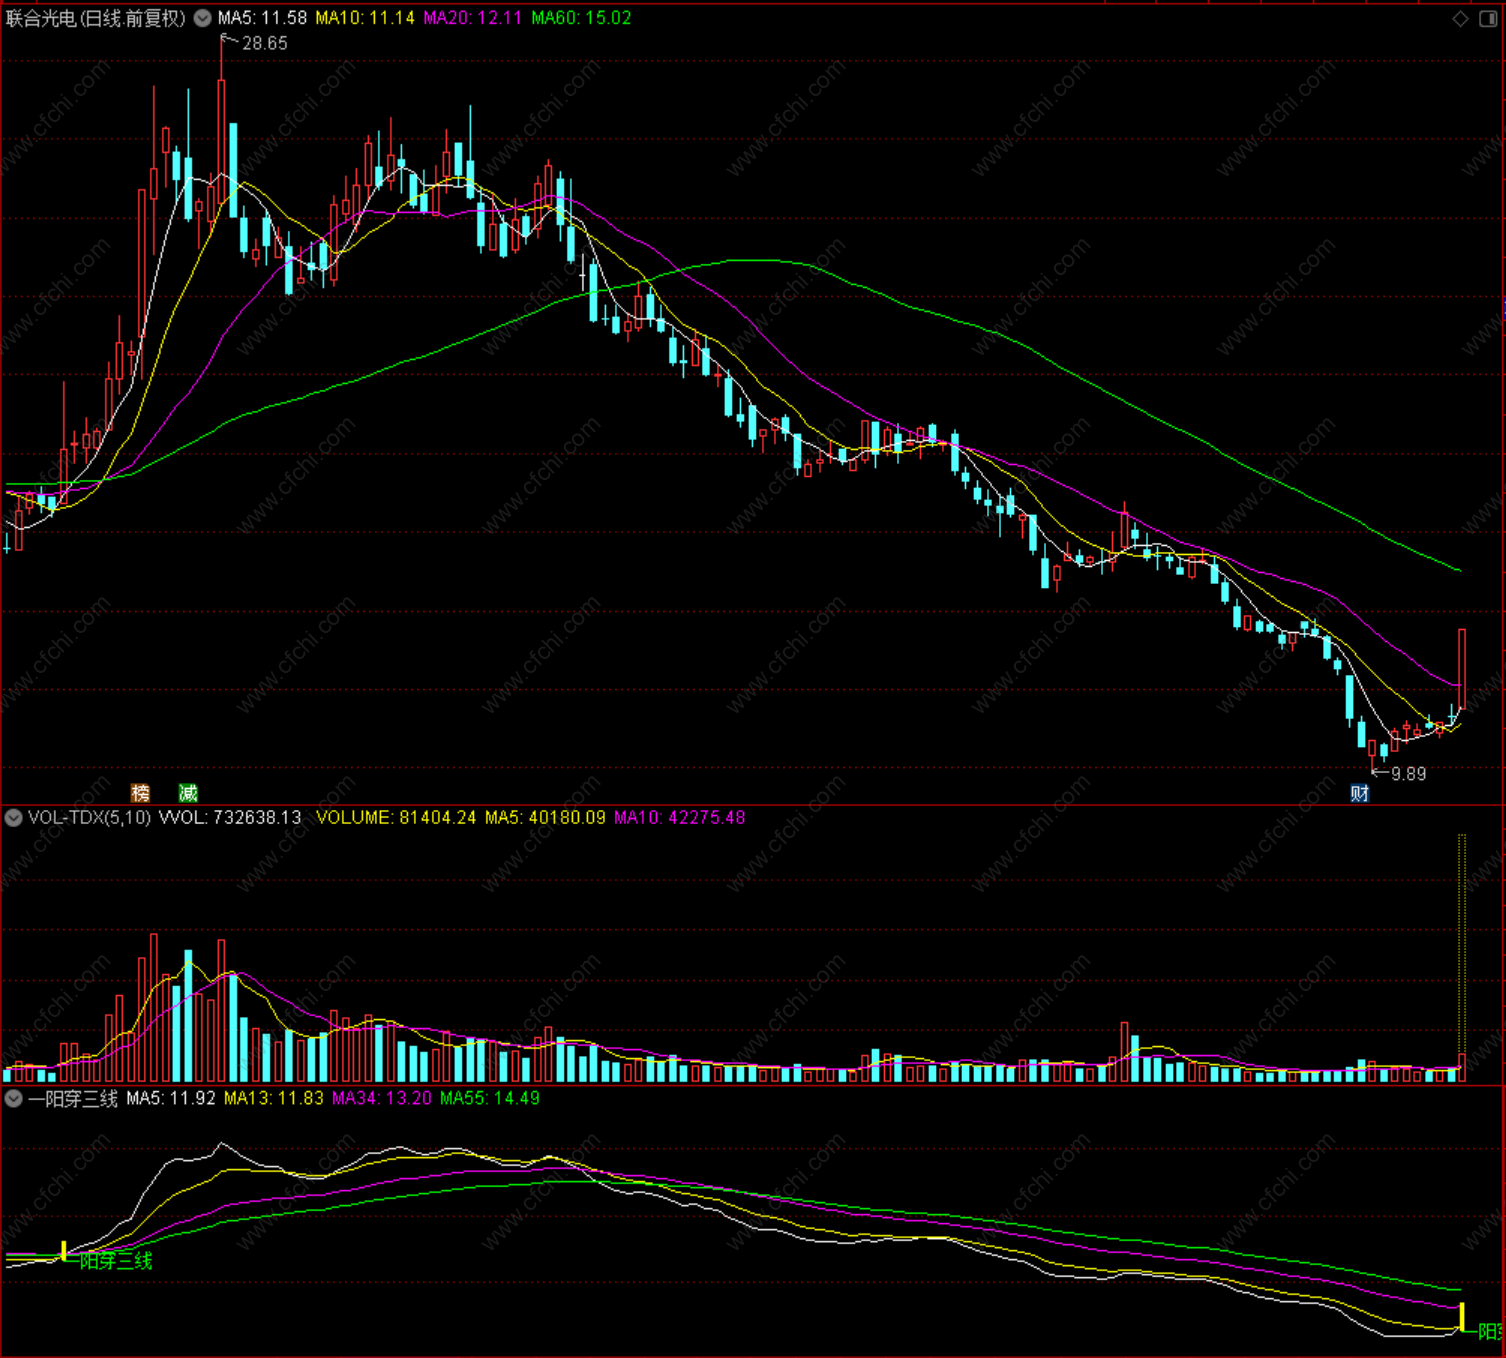Click the volume MA5: 40180.09 label
The image size is (1506, 1358).
545,817
